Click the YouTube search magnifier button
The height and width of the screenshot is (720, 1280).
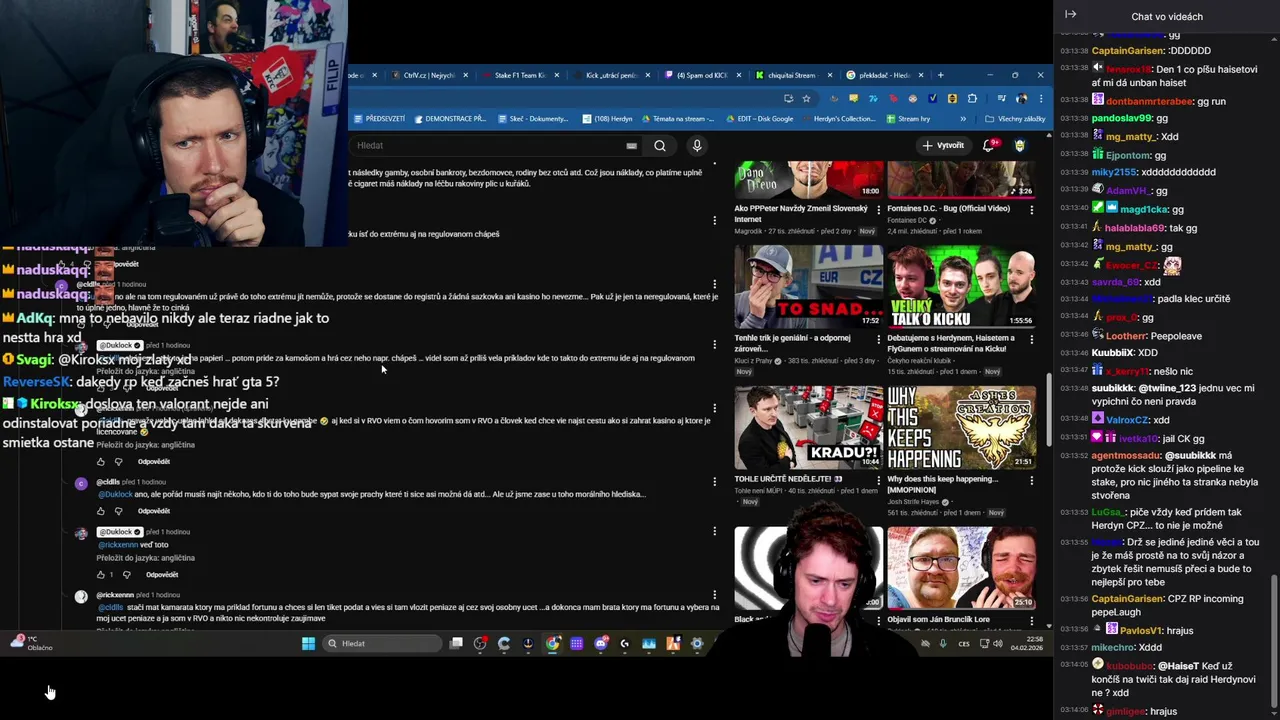(x=660, y=146)
